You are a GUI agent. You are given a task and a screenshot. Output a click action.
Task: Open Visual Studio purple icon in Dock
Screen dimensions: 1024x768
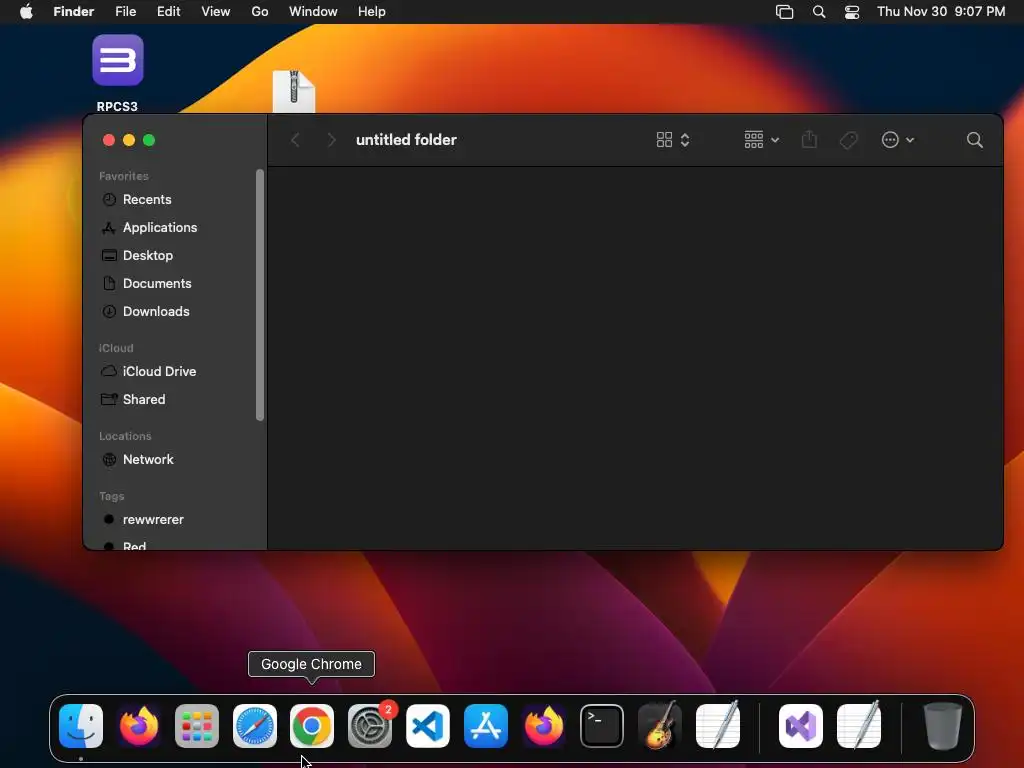(801, 726)
